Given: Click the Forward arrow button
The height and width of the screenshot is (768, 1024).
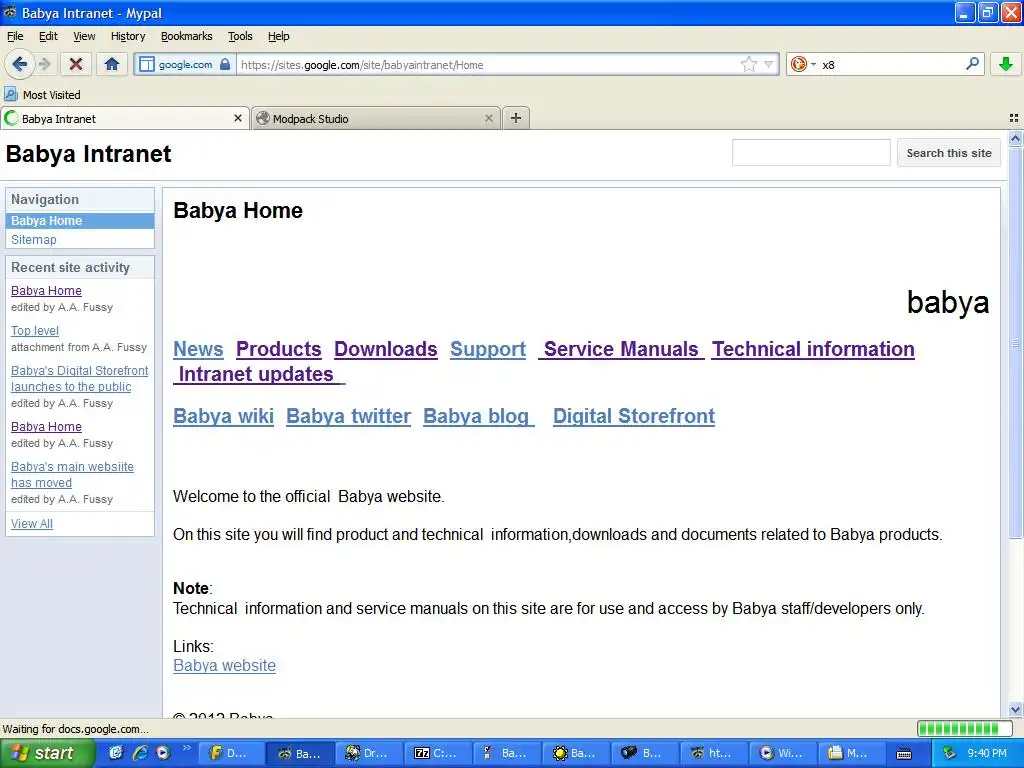Looking at the screenshot, I should pyautogui.click(x=44, y=64).
